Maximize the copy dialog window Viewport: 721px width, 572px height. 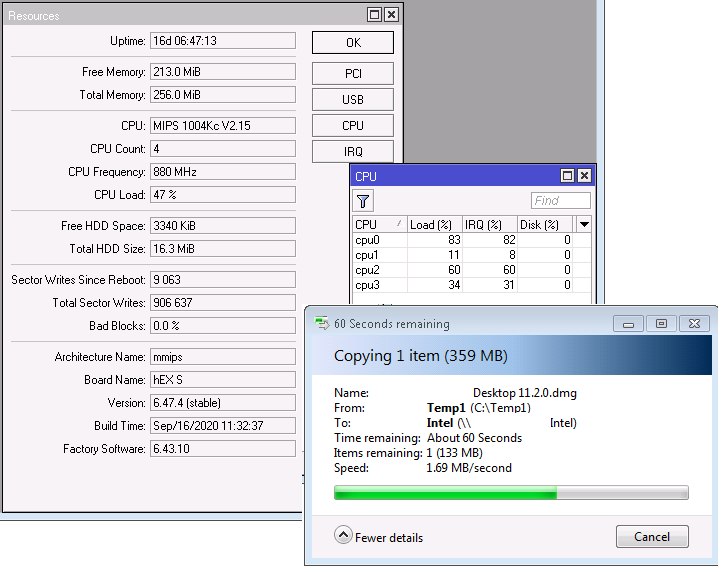click(661, 324)
